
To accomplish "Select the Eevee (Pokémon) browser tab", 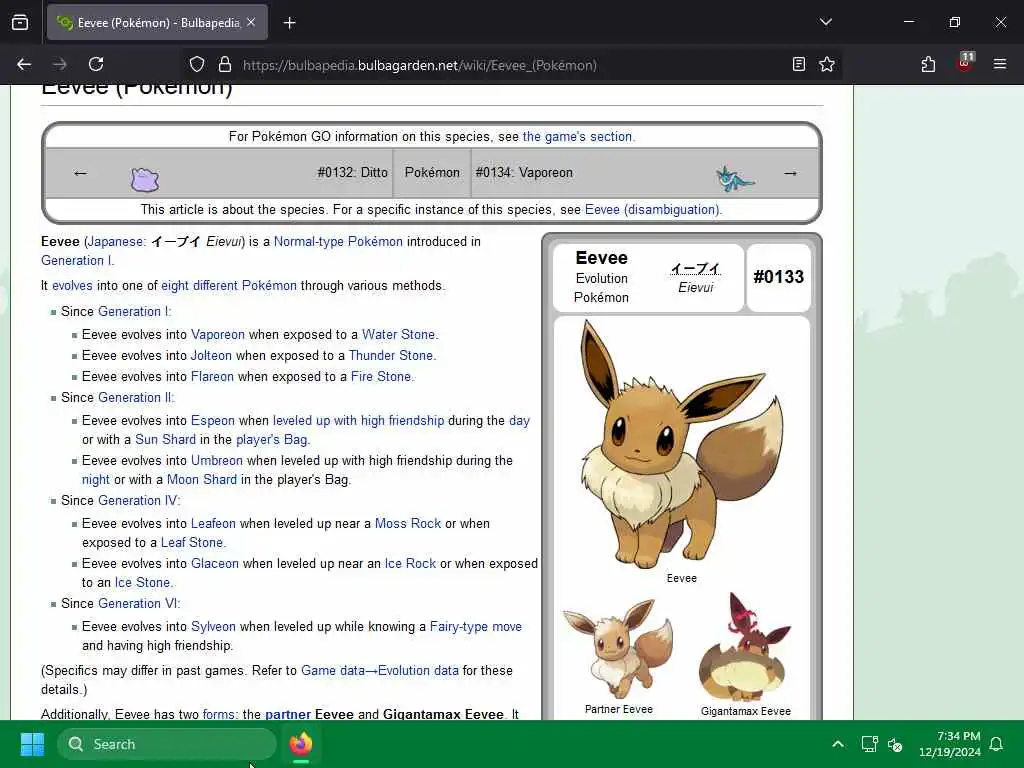I will 157,22.
